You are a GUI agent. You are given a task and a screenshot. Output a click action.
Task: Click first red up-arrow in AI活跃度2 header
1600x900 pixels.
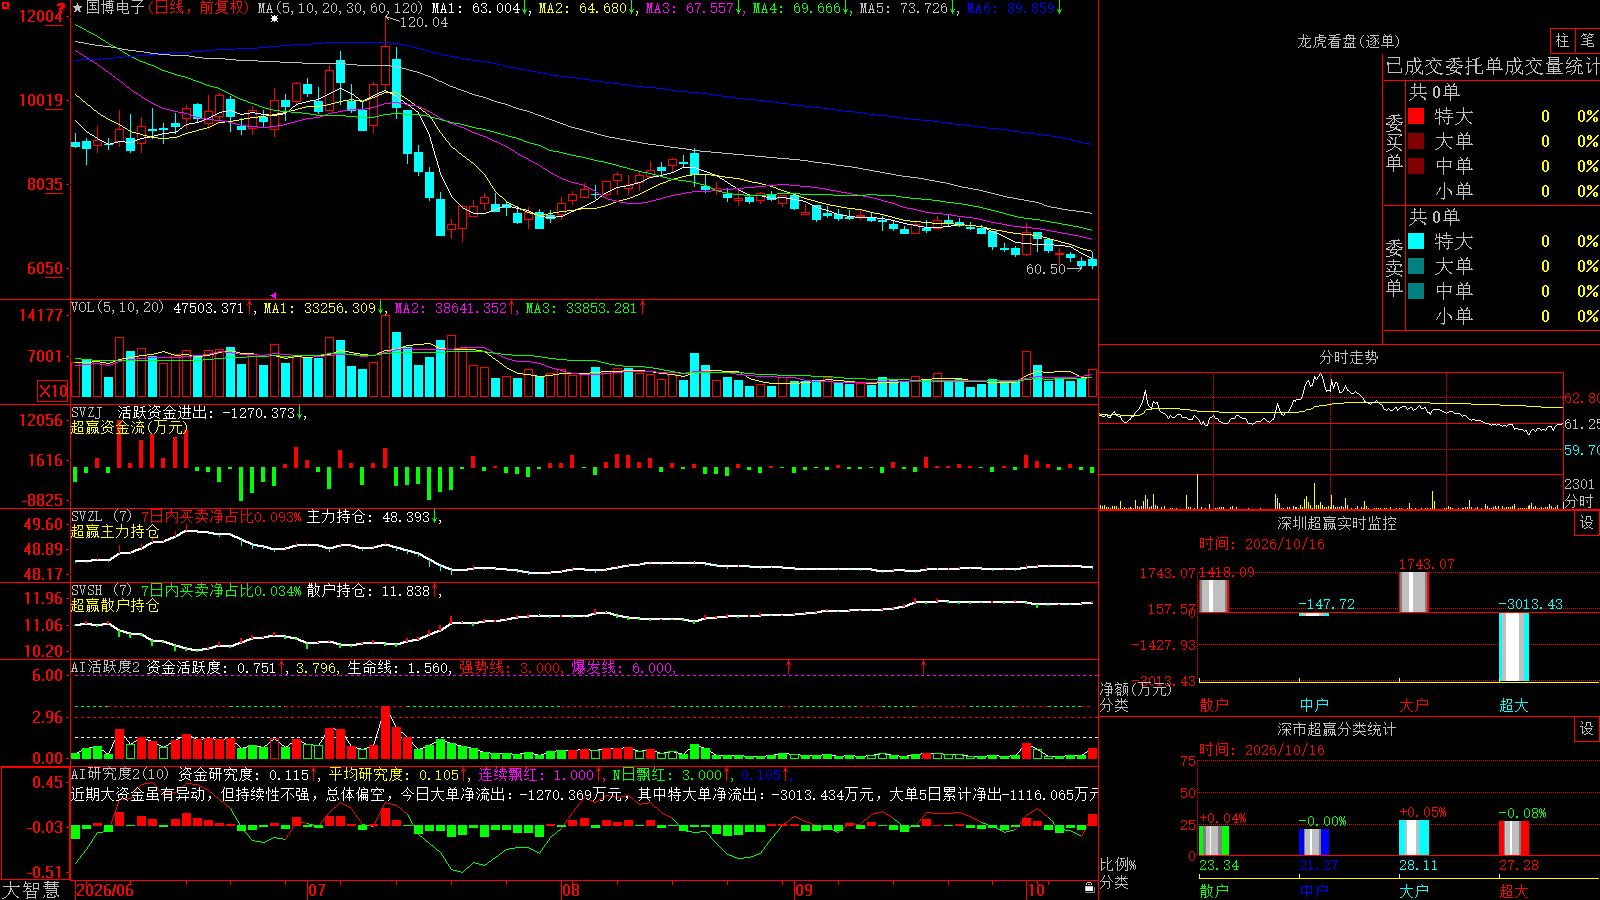tap(789, 666)
